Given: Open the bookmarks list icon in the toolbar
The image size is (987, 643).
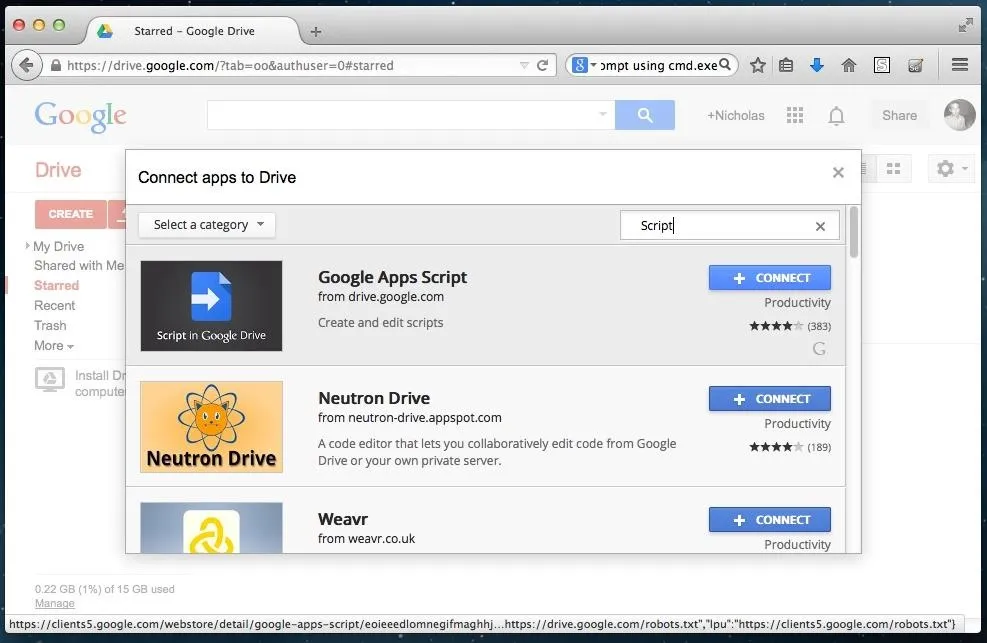Looking at the screenshot, I should [786, 65].
